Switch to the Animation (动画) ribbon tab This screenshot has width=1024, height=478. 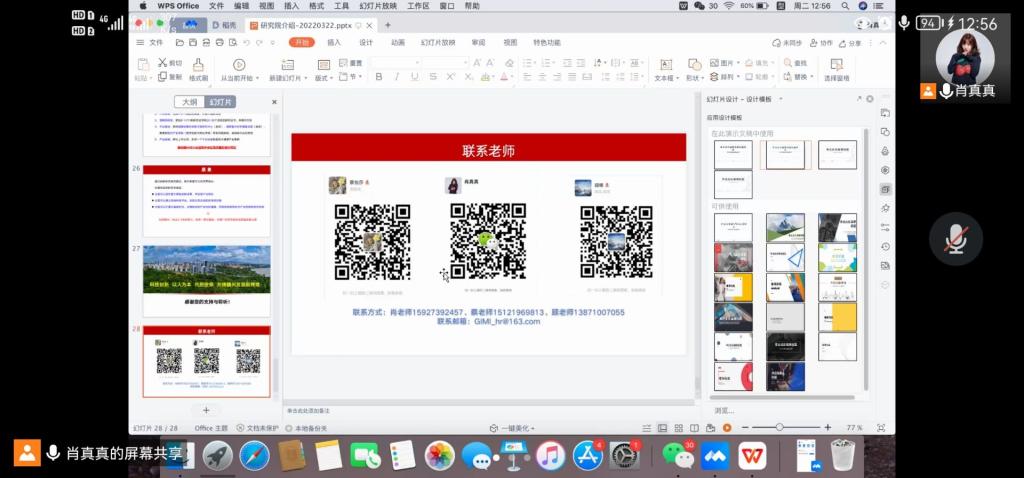coord(397,43)
